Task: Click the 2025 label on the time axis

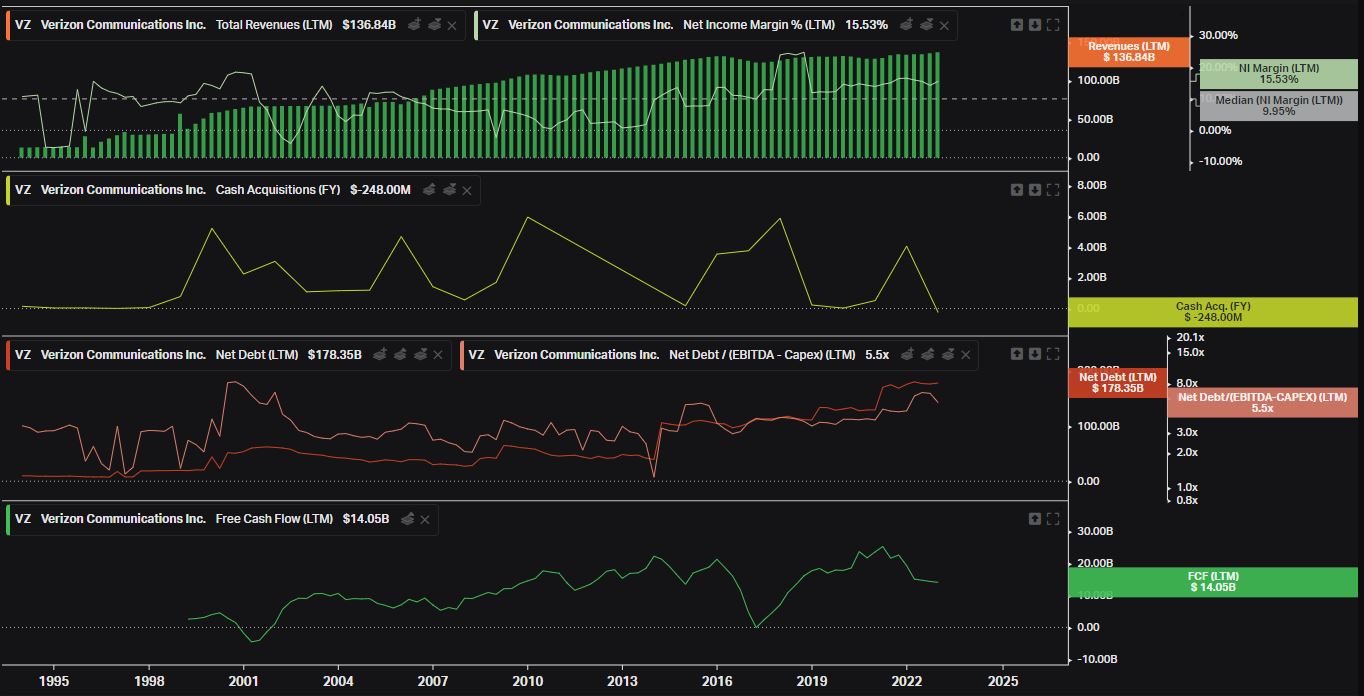Action: point(1002,681)
